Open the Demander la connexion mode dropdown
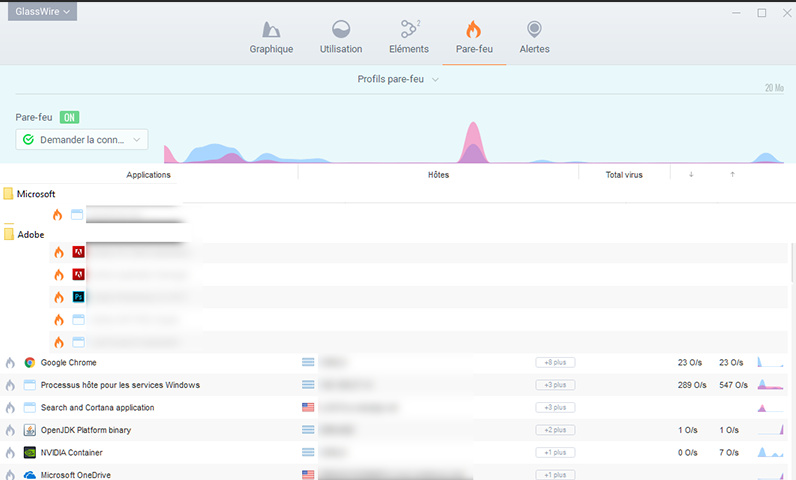796x480 pixels. [82, 140]
